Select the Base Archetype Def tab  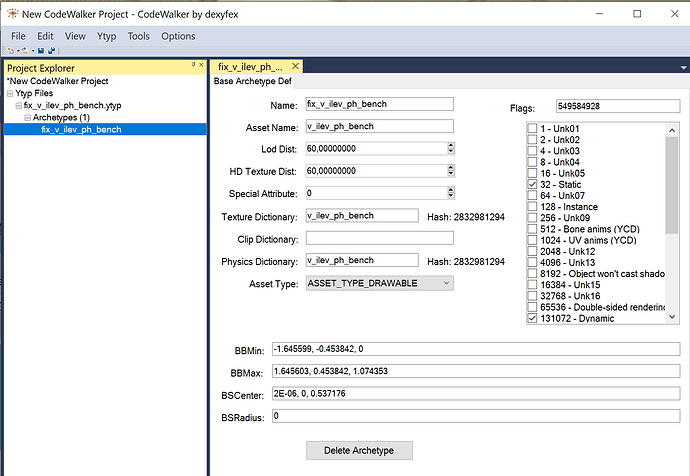[253, 81]
